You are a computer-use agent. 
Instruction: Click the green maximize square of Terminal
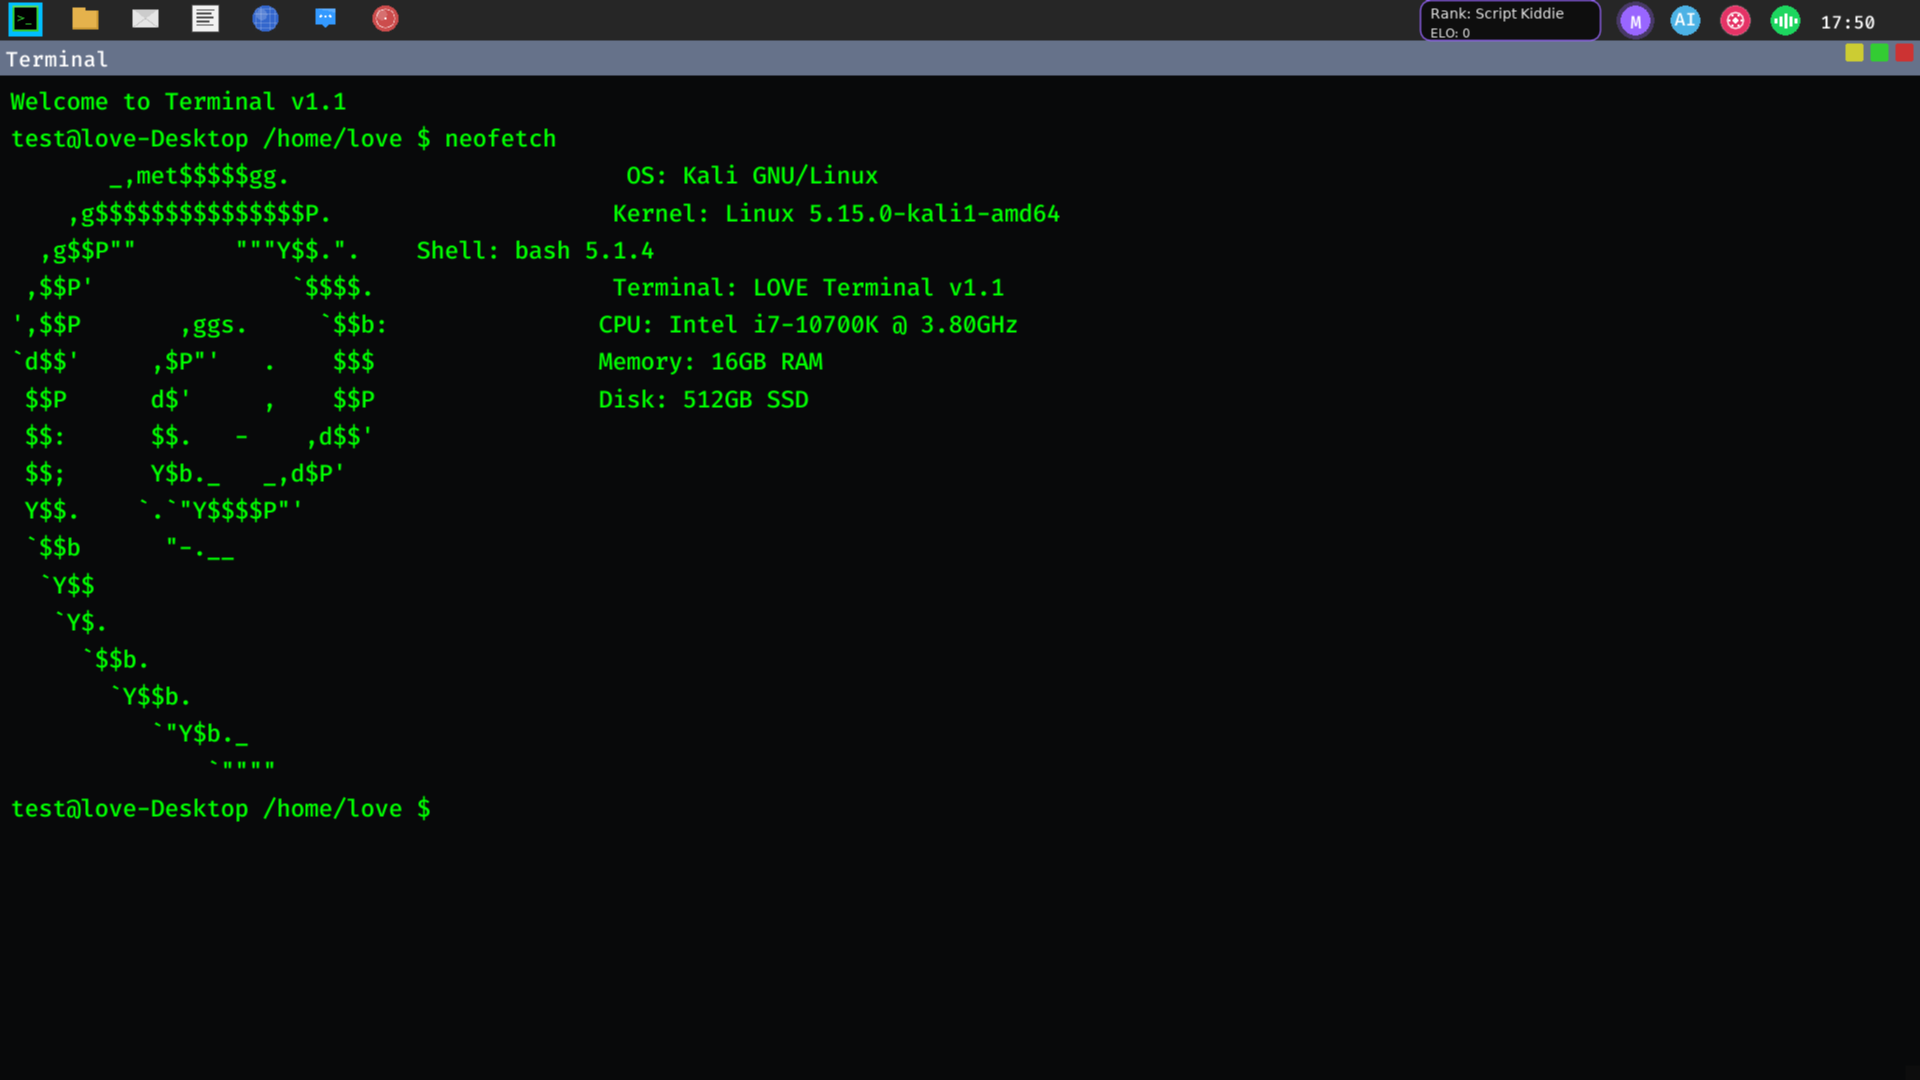tap(1879, 53)
